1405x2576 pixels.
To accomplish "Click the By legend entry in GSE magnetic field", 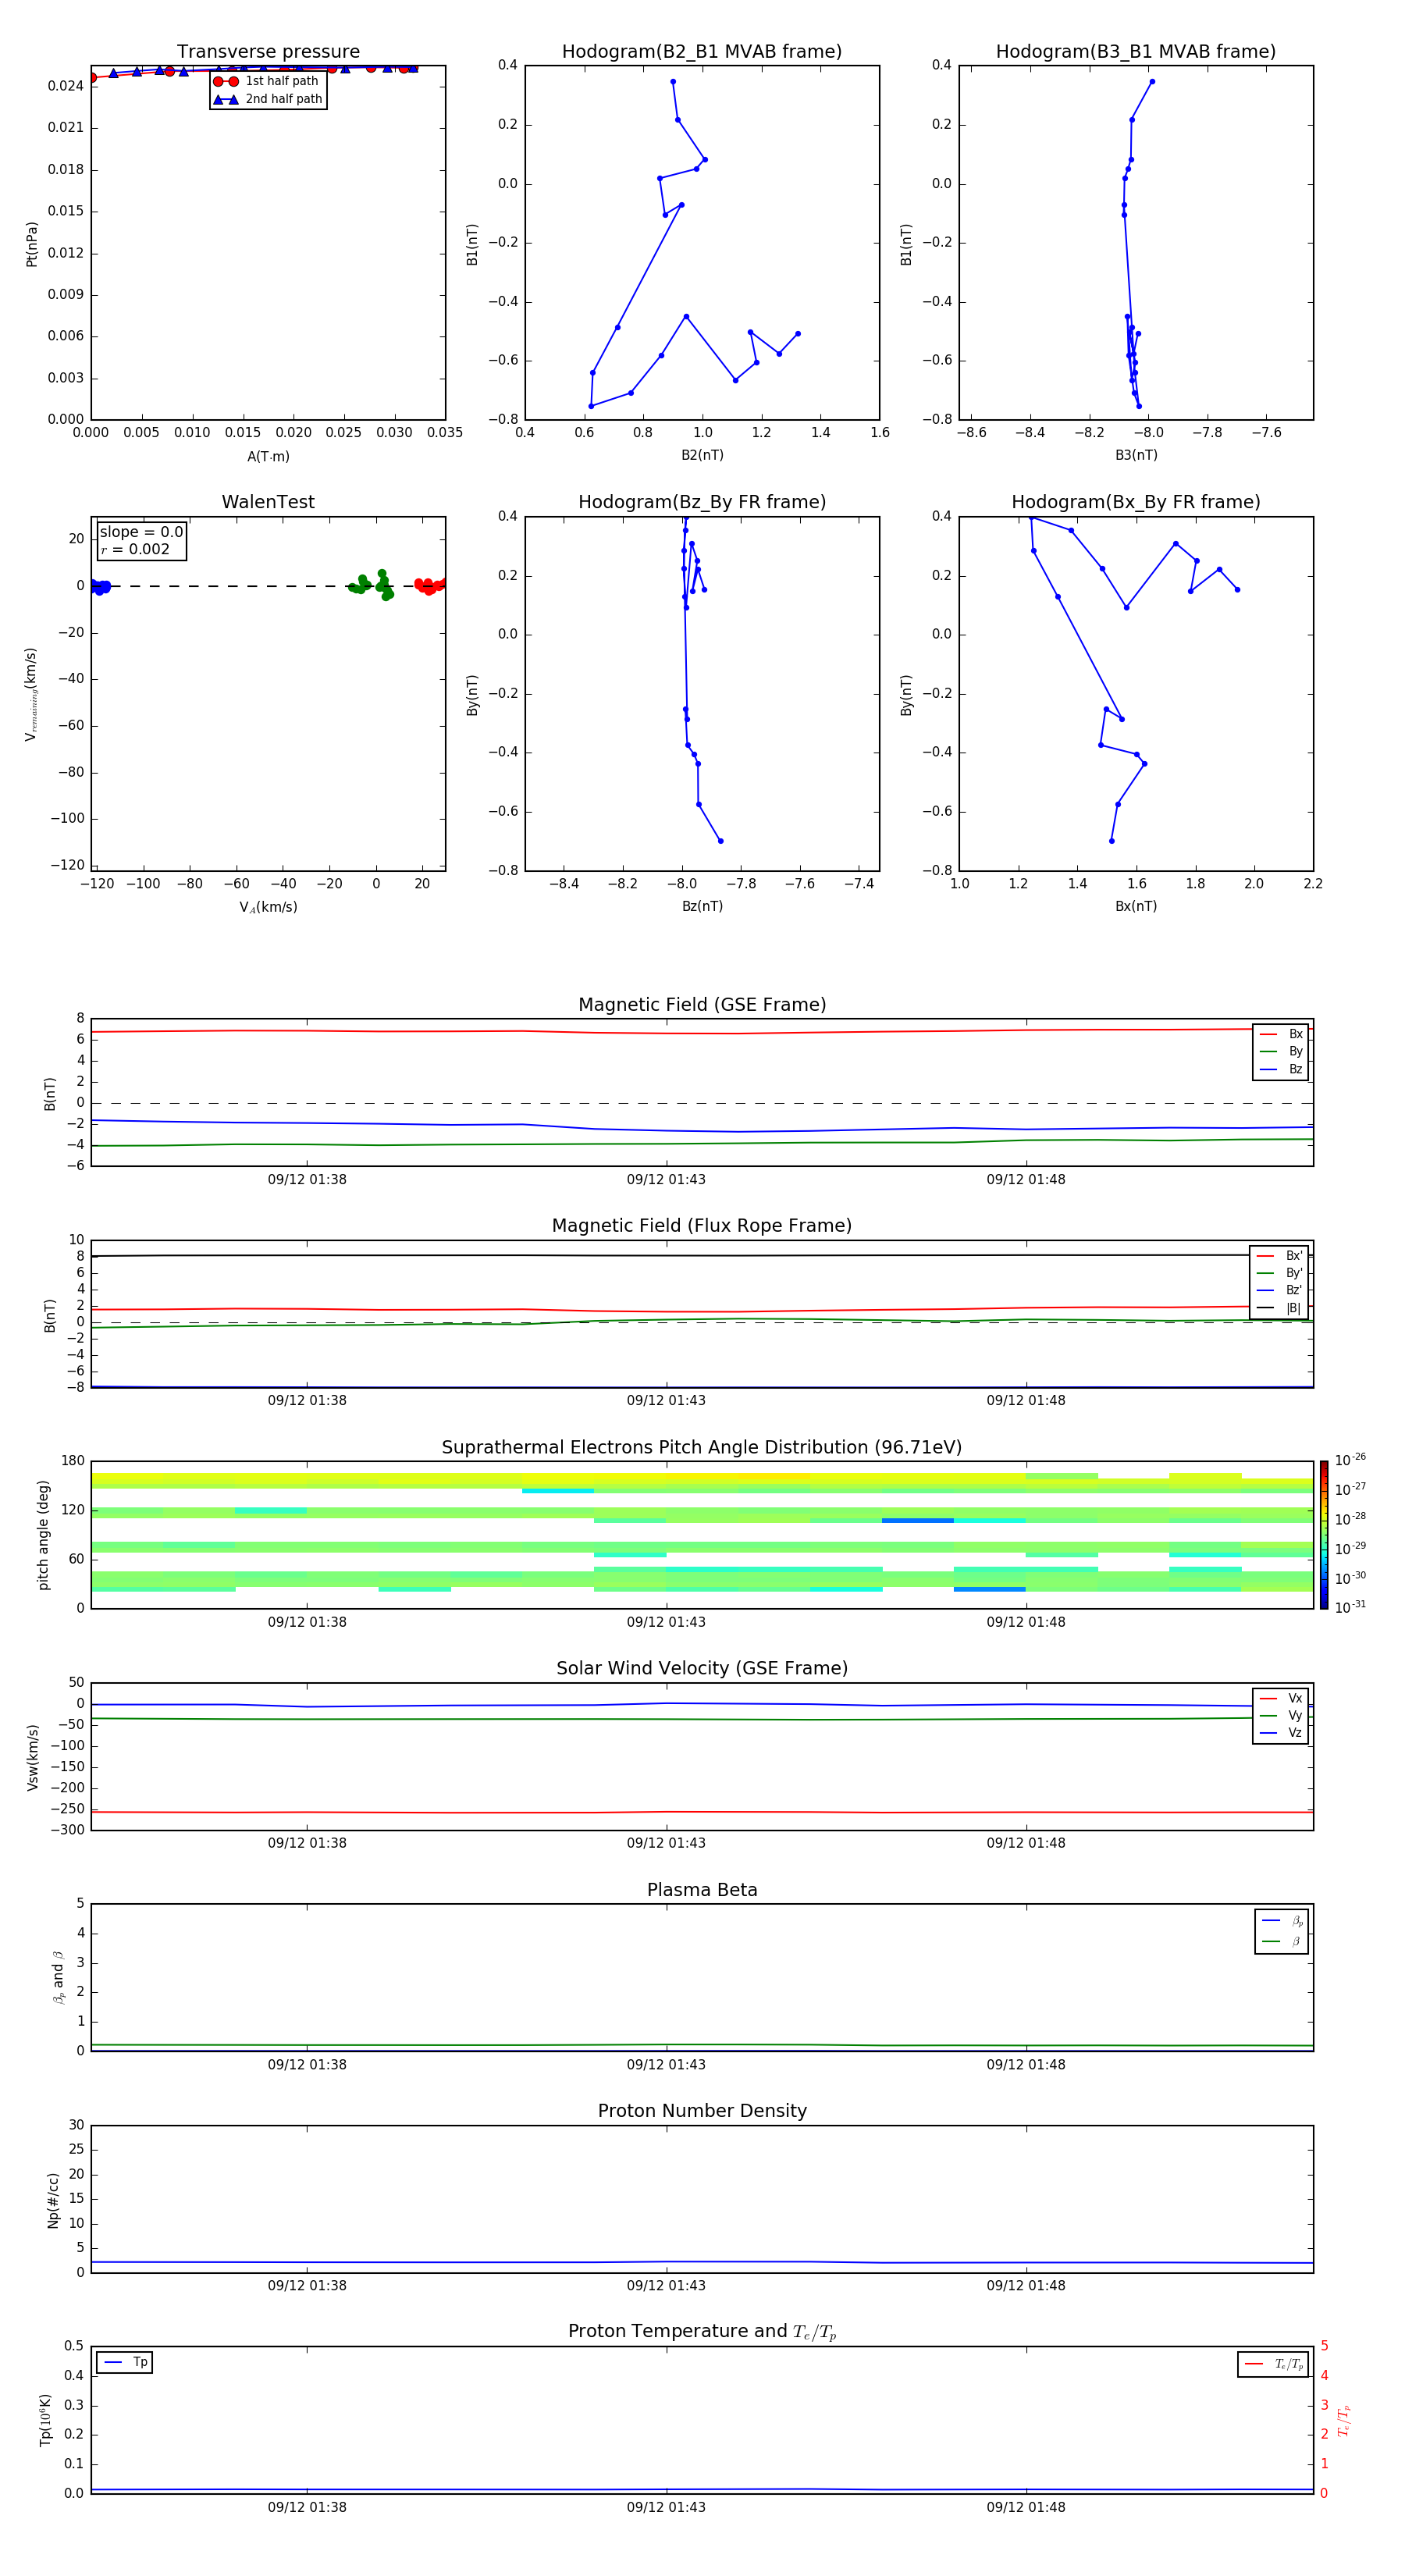I will [1281, 1051].
